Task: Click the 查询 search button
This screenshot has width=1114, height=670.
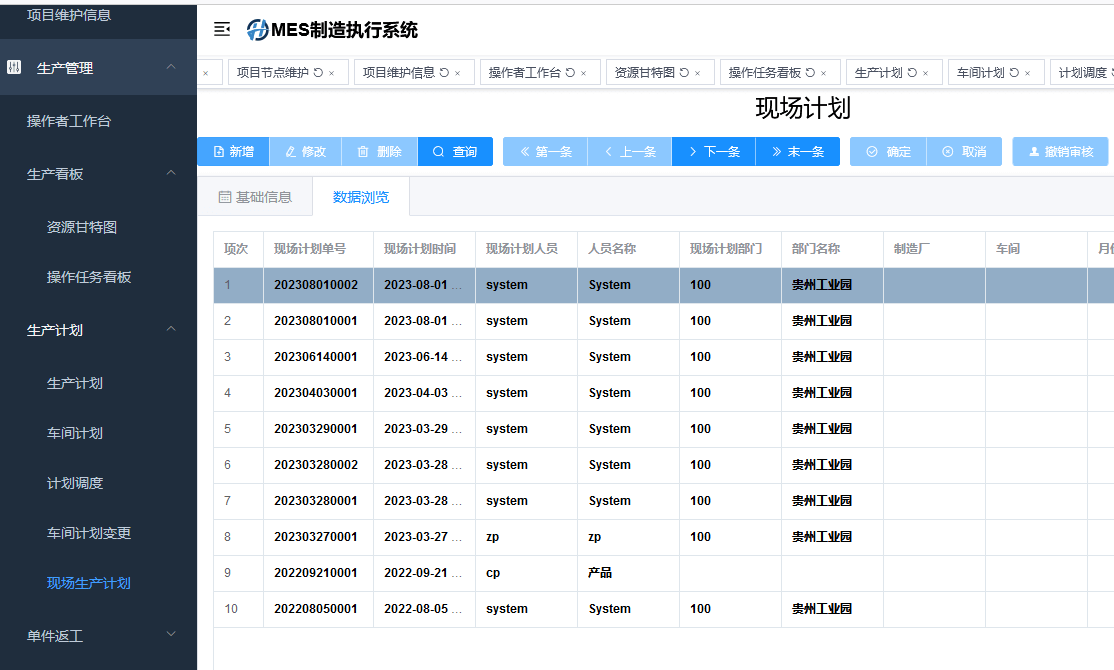Action: coord(455,151)
